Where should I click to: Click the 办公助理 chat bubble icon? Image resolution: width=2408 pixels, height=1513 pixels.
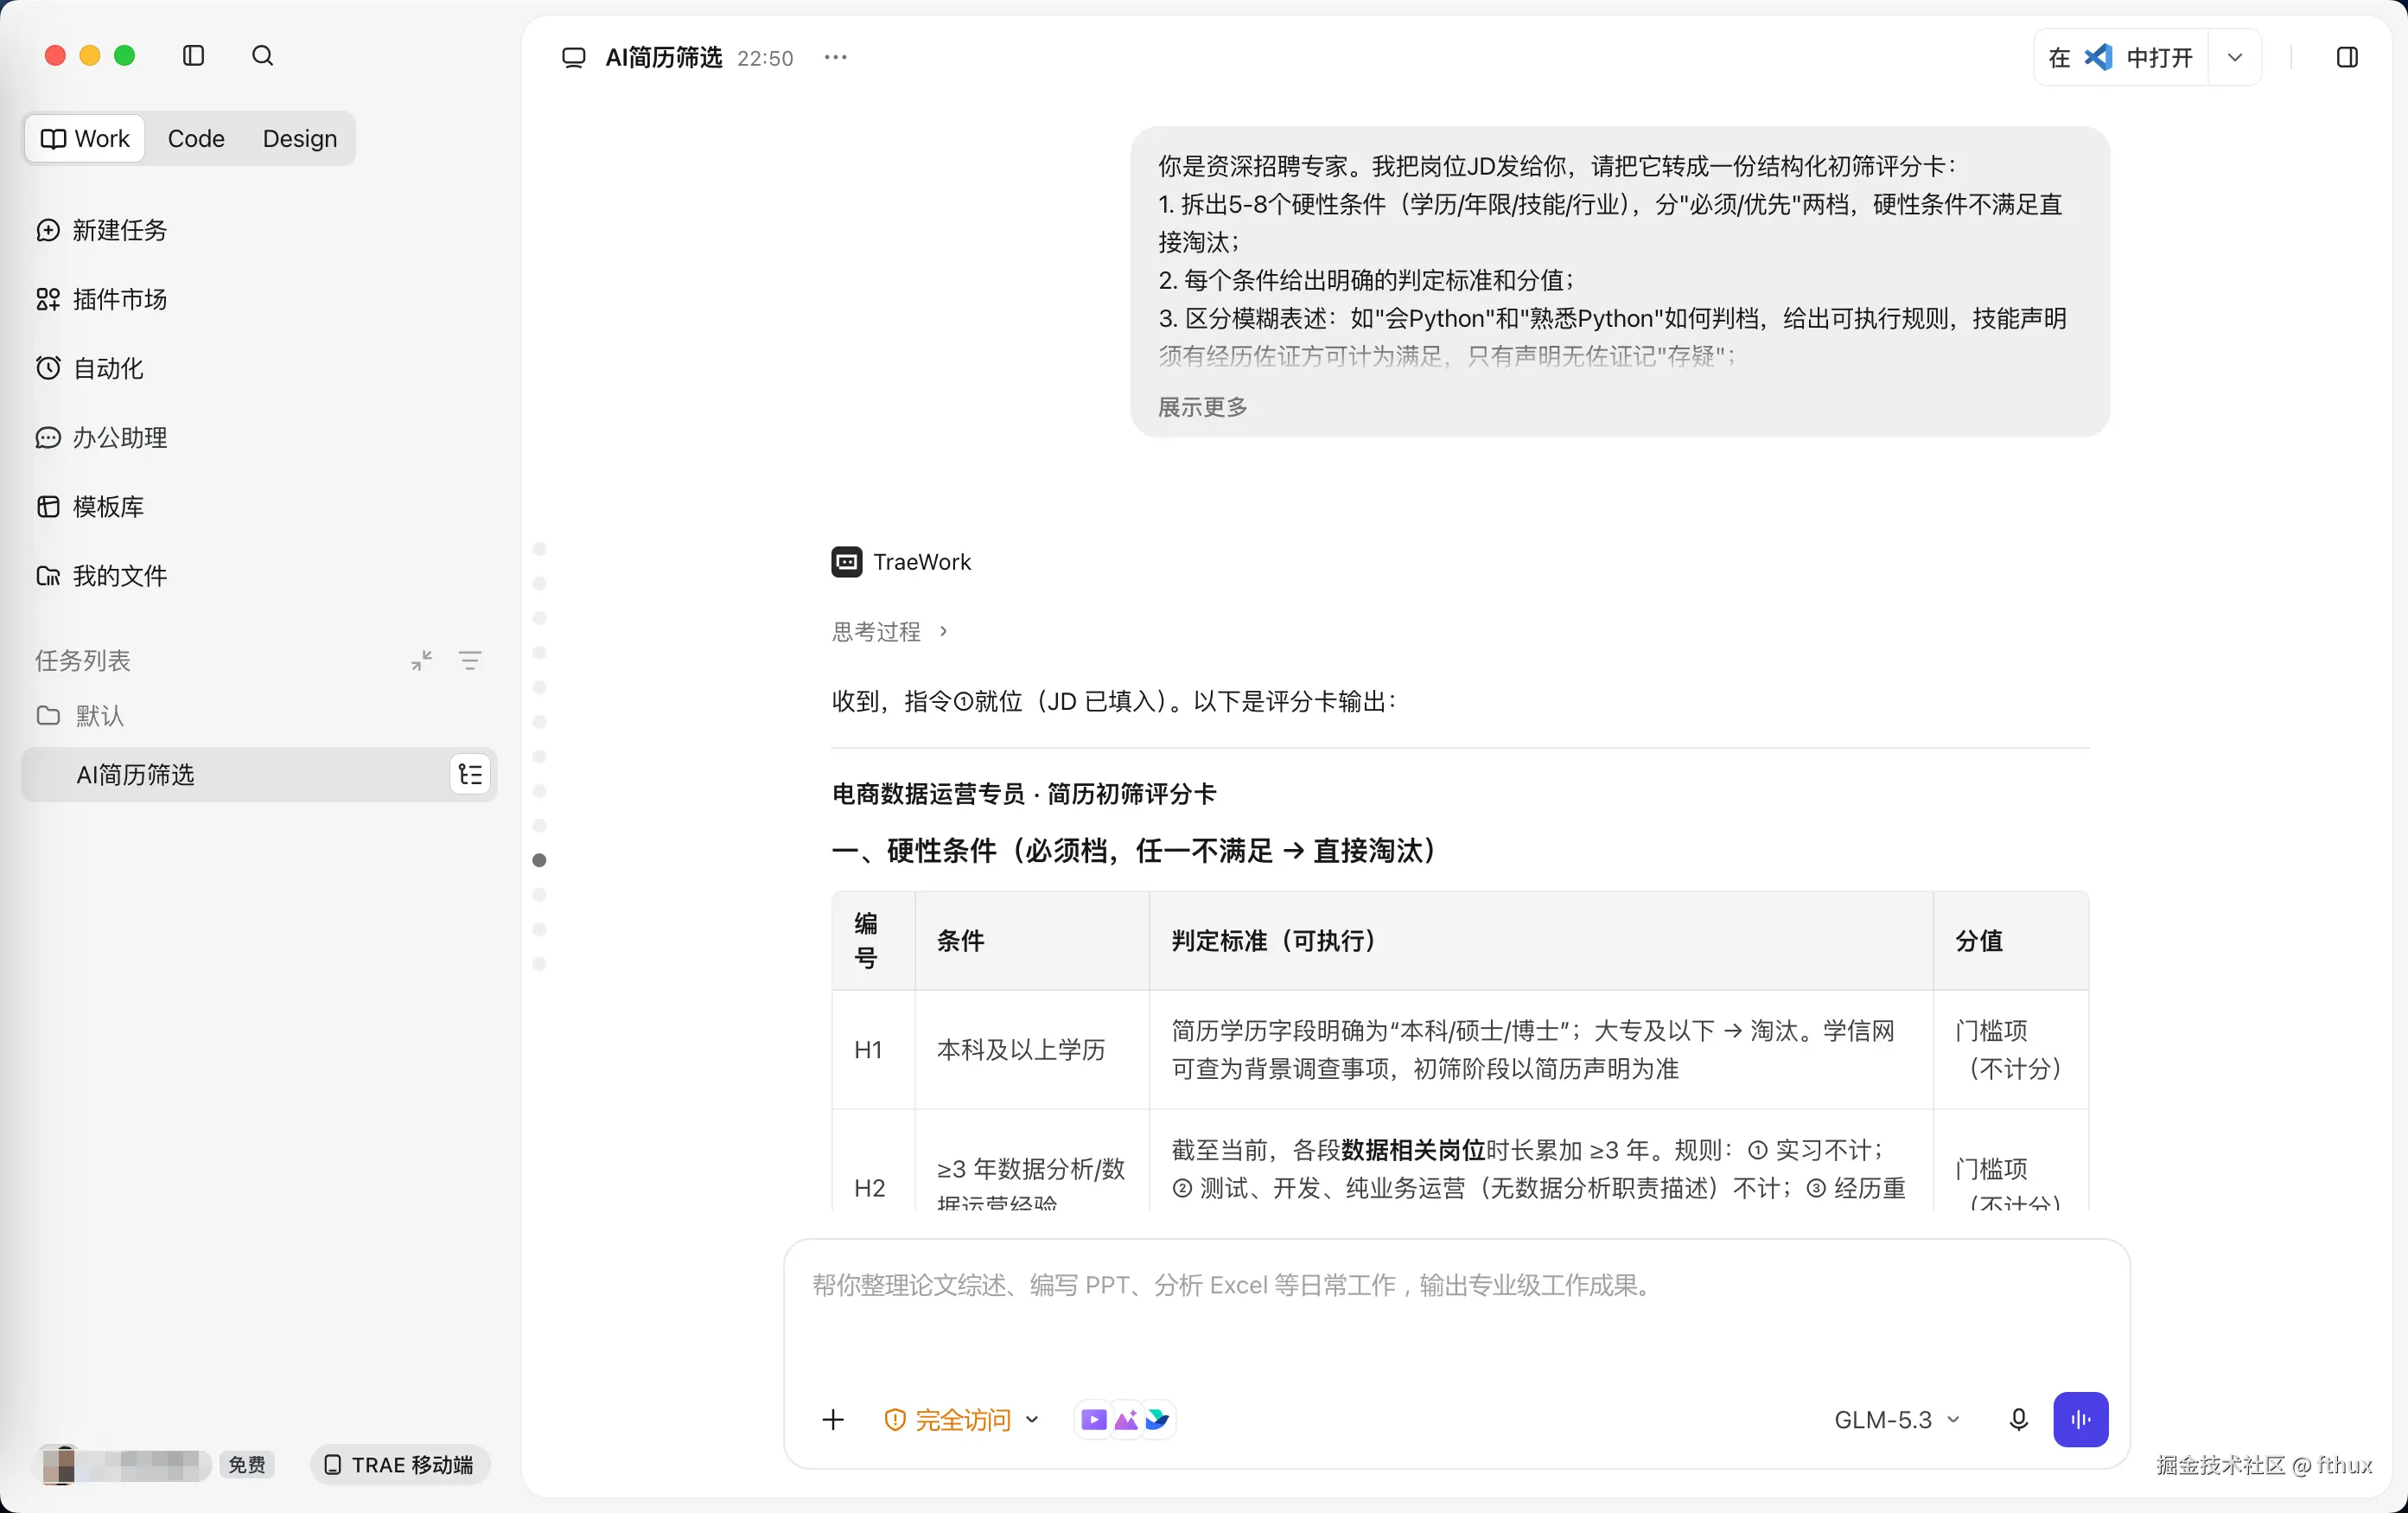pyautogui.click(x=48, y=437)
